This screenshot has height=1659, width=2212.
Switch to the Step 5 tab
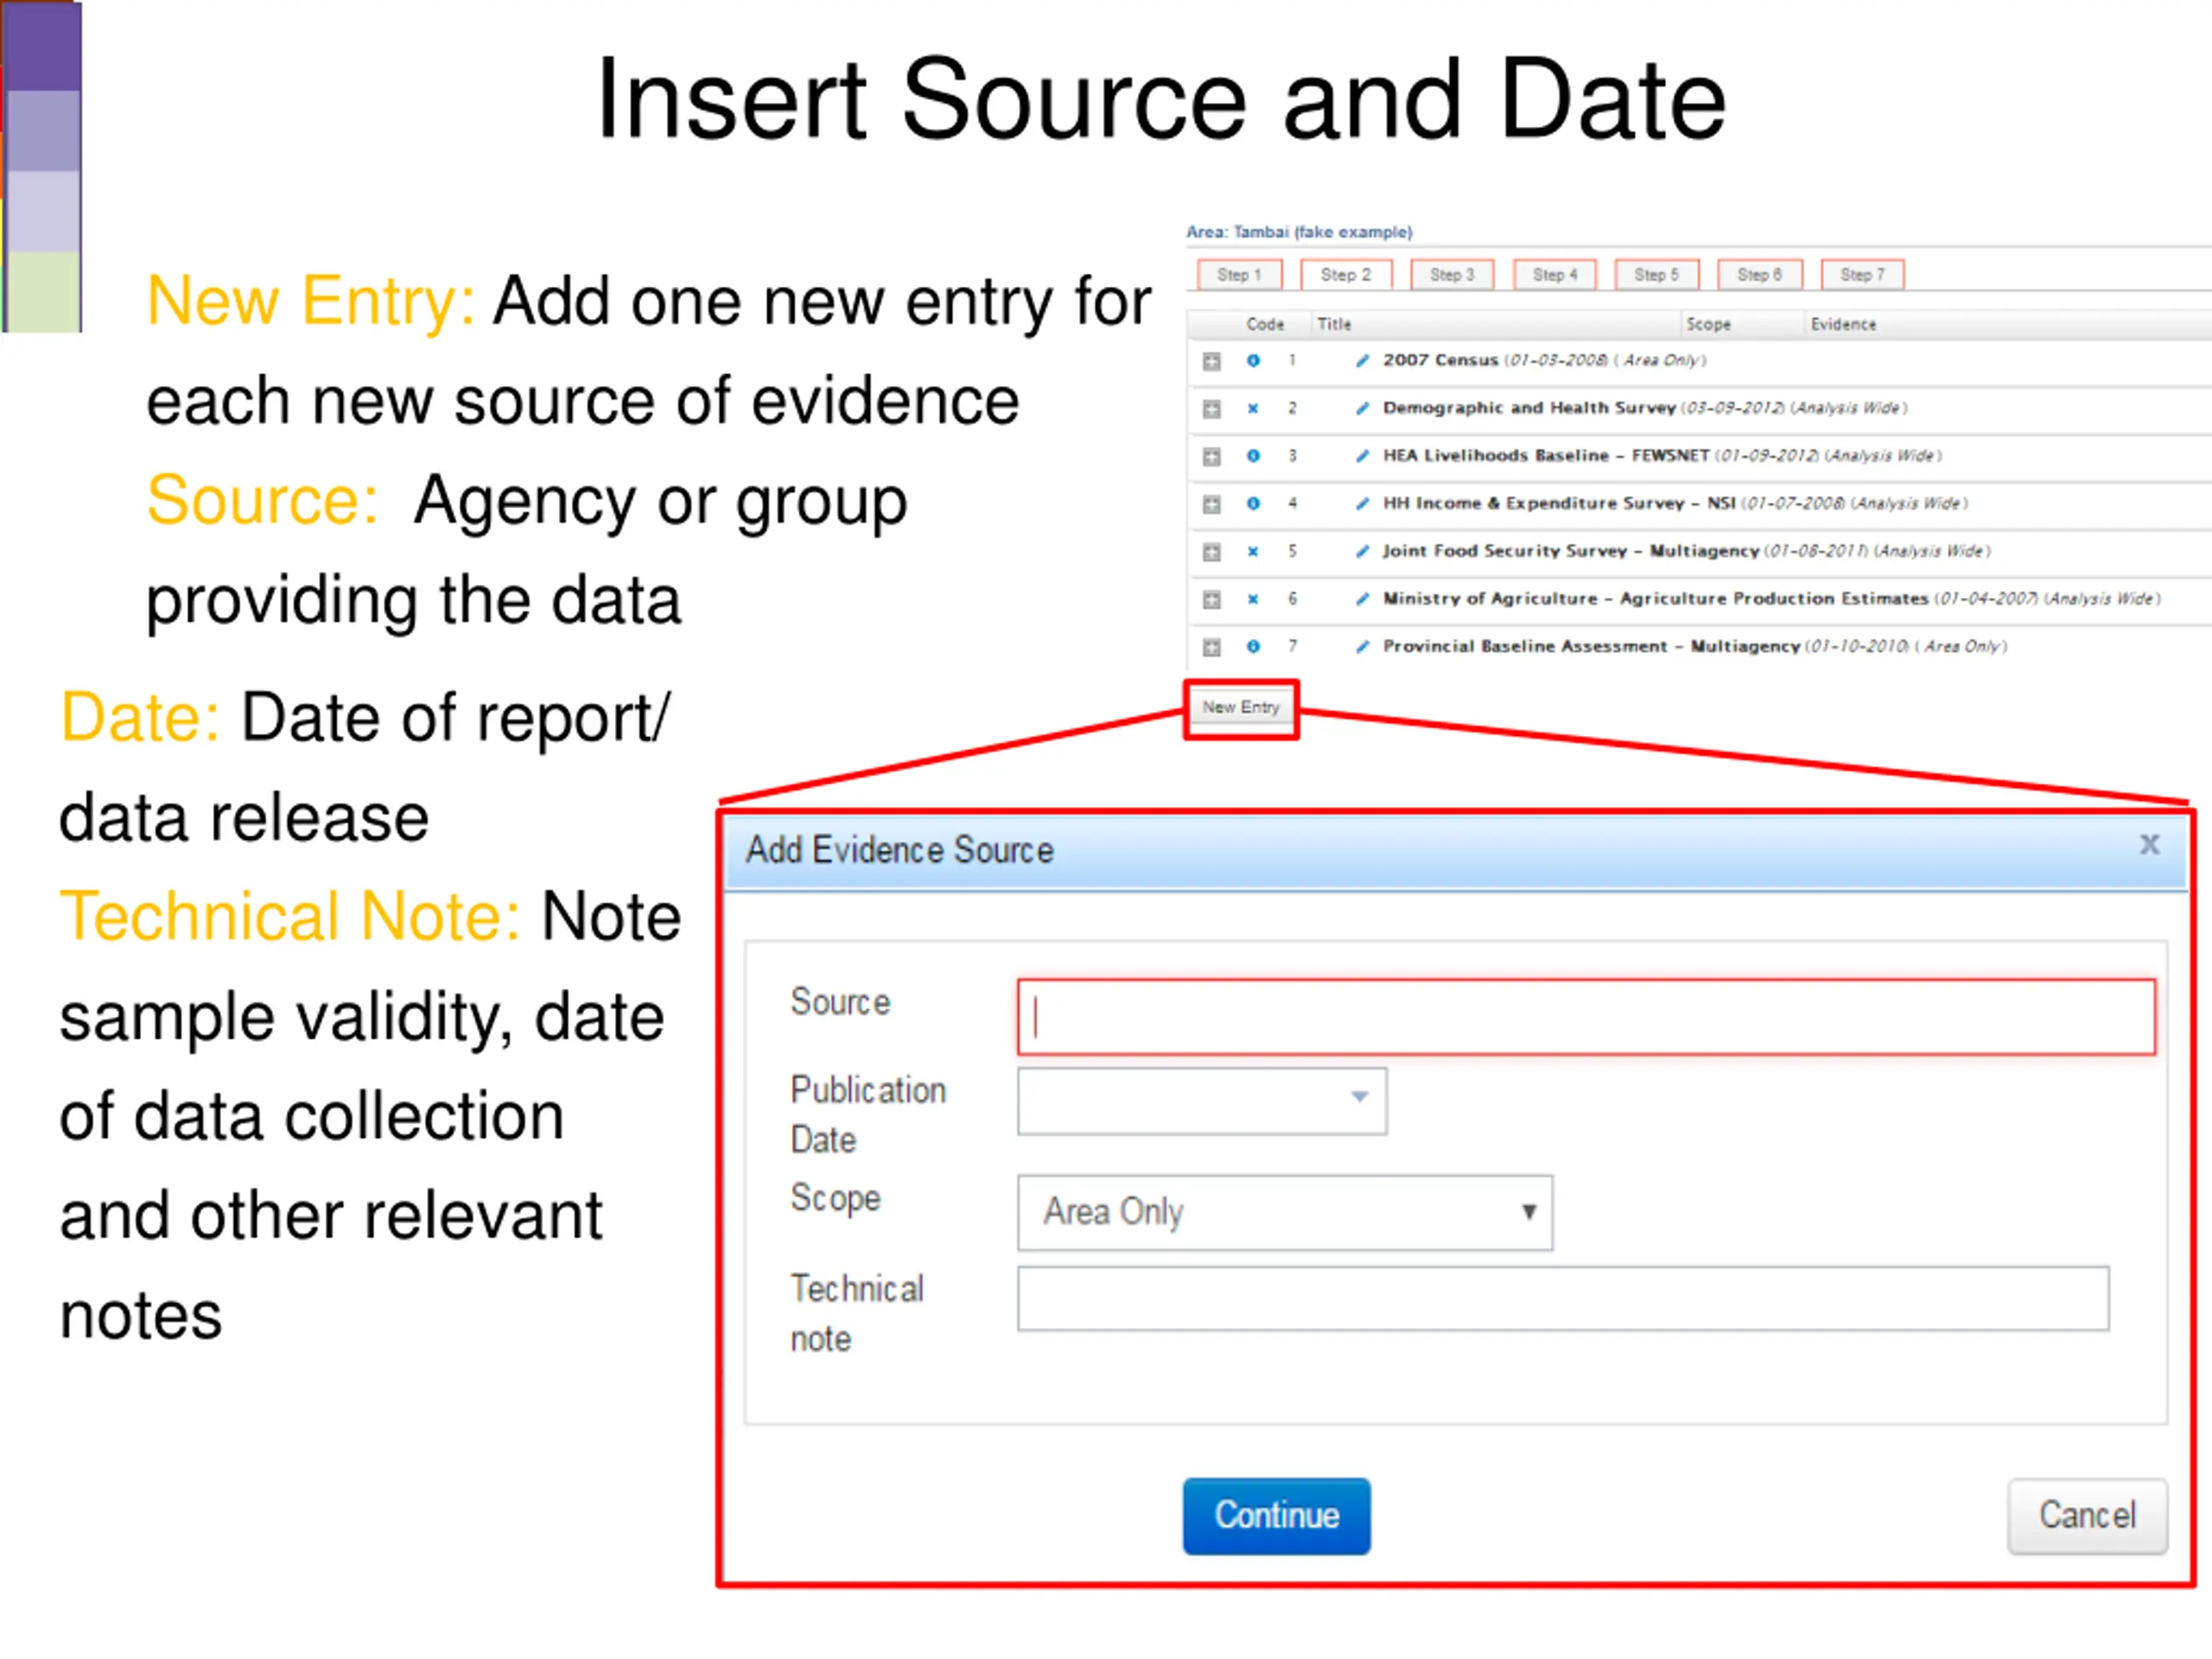coord(1657,274)
